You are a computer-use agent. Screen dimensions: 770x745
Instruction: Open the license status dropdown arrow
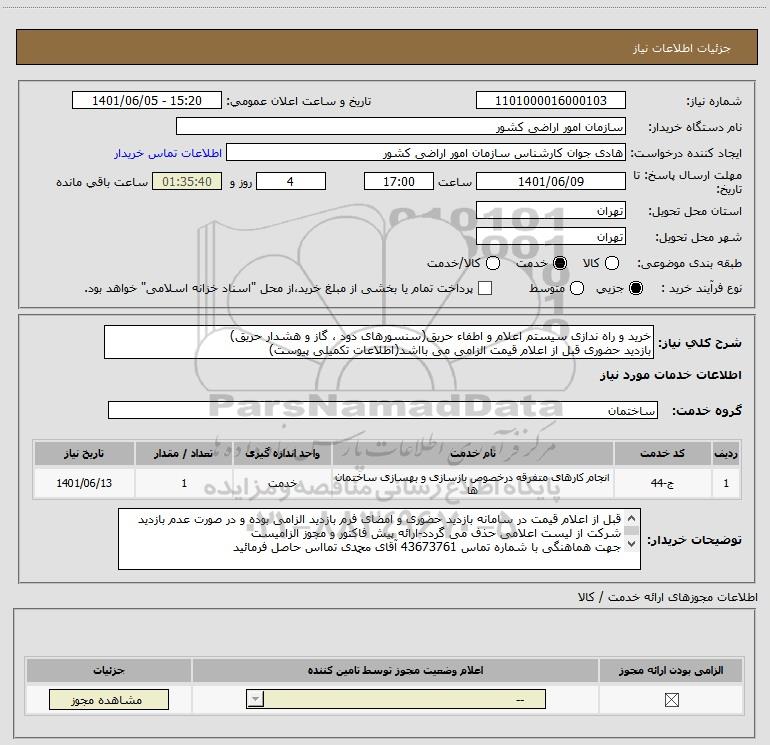pyautogui.click(x=255, y=699)
